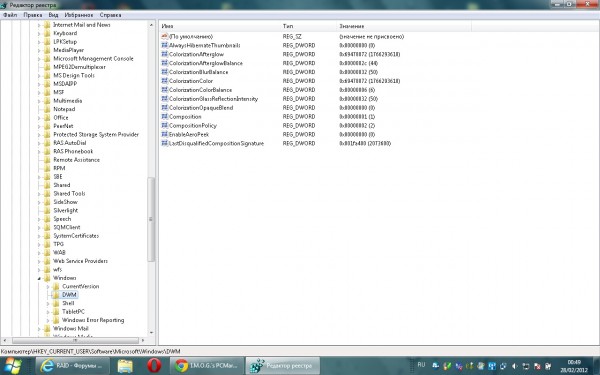Click the PeerNet folder icon
600x375 pixels.
point(47,126)
